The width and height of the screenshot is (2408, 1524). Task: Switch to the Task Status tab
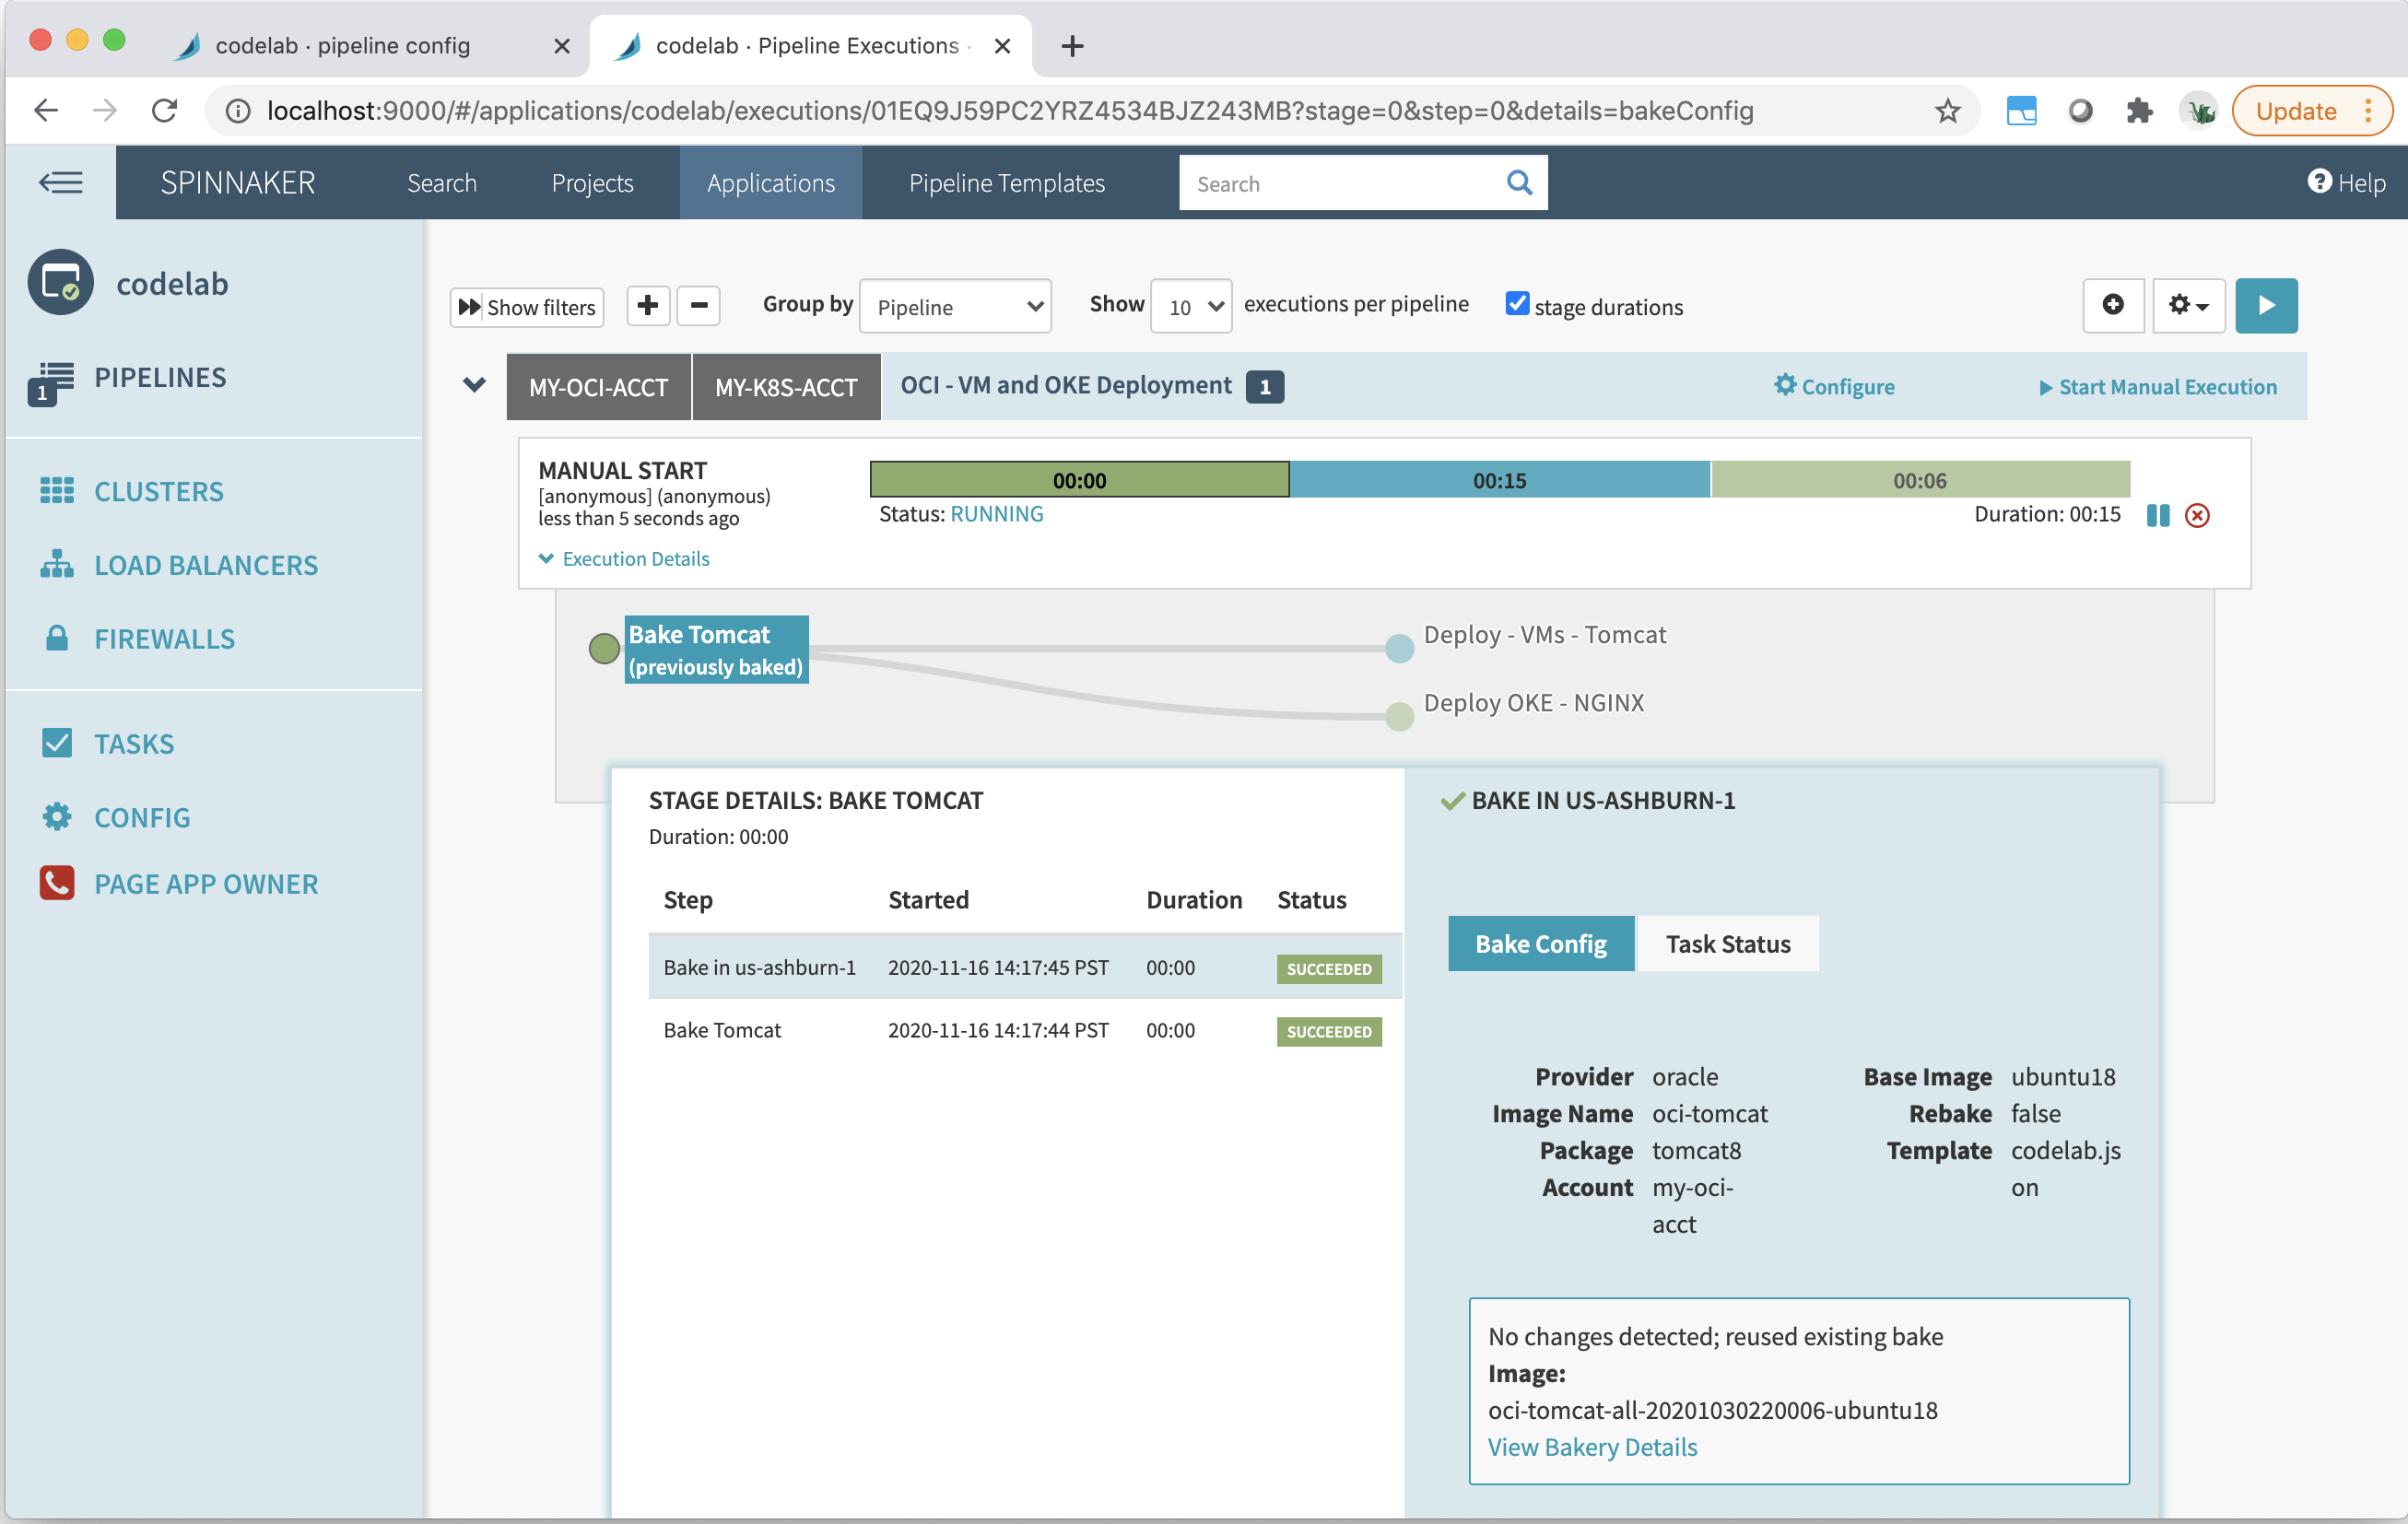tap(1727, 943)
